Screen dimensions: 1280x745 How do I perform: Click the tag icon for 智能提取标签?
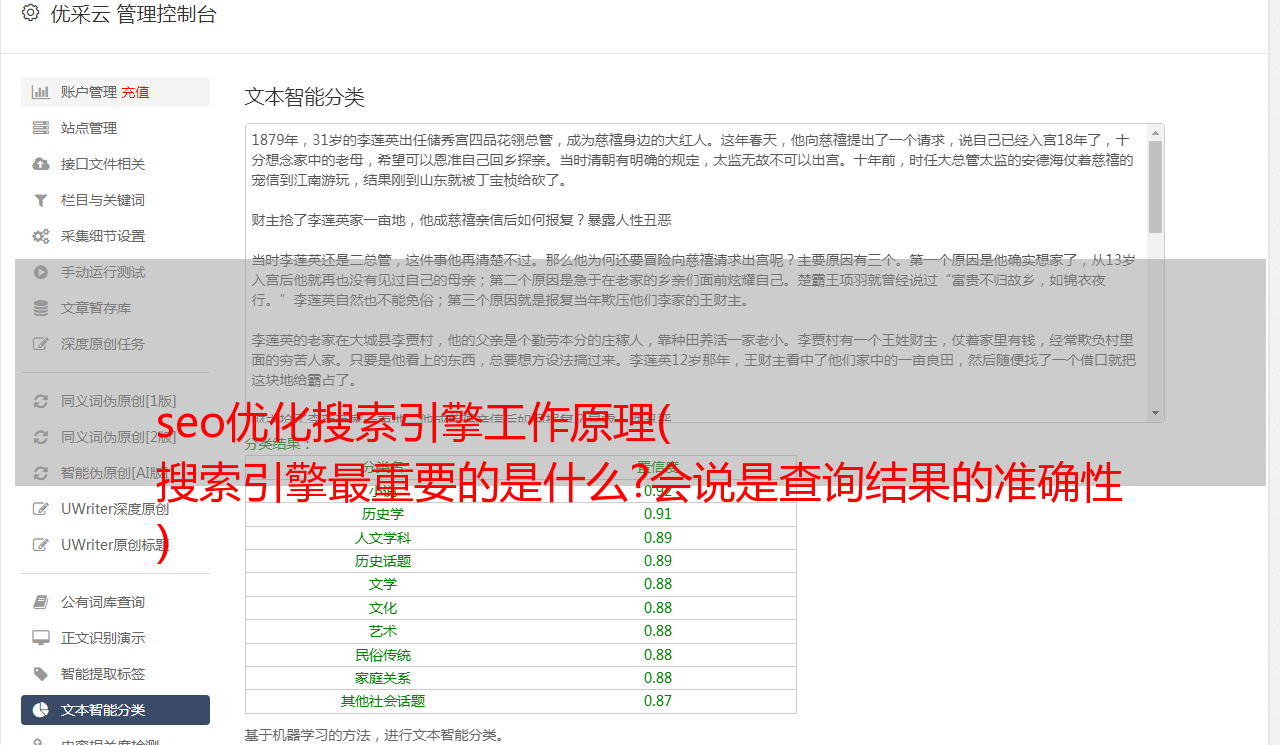[x=41, y=674]
